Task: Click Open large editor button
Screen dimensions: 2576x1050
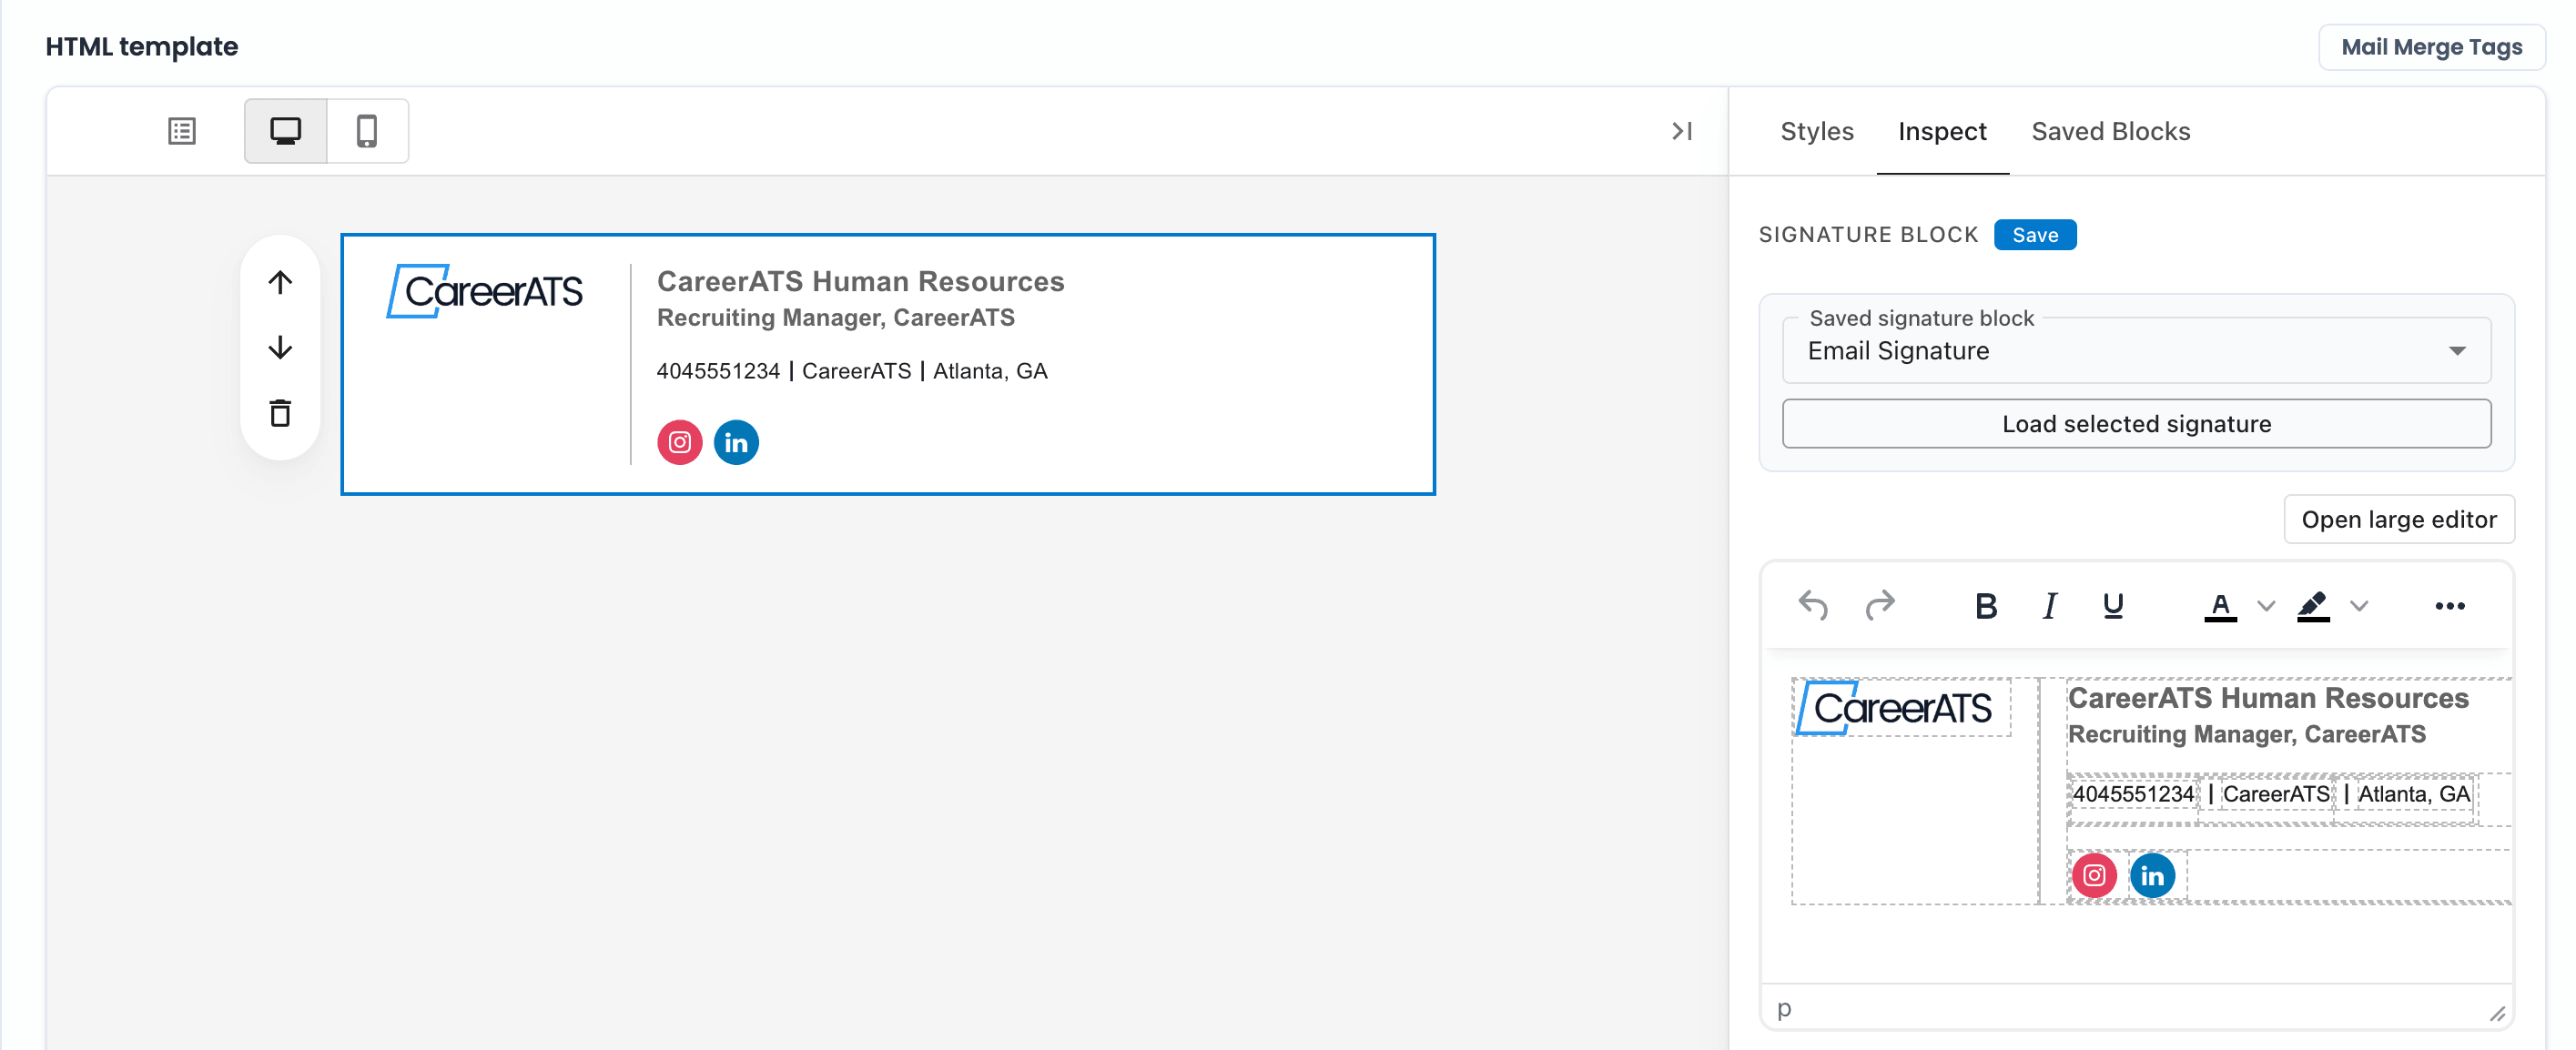Action: point(2398,519)
